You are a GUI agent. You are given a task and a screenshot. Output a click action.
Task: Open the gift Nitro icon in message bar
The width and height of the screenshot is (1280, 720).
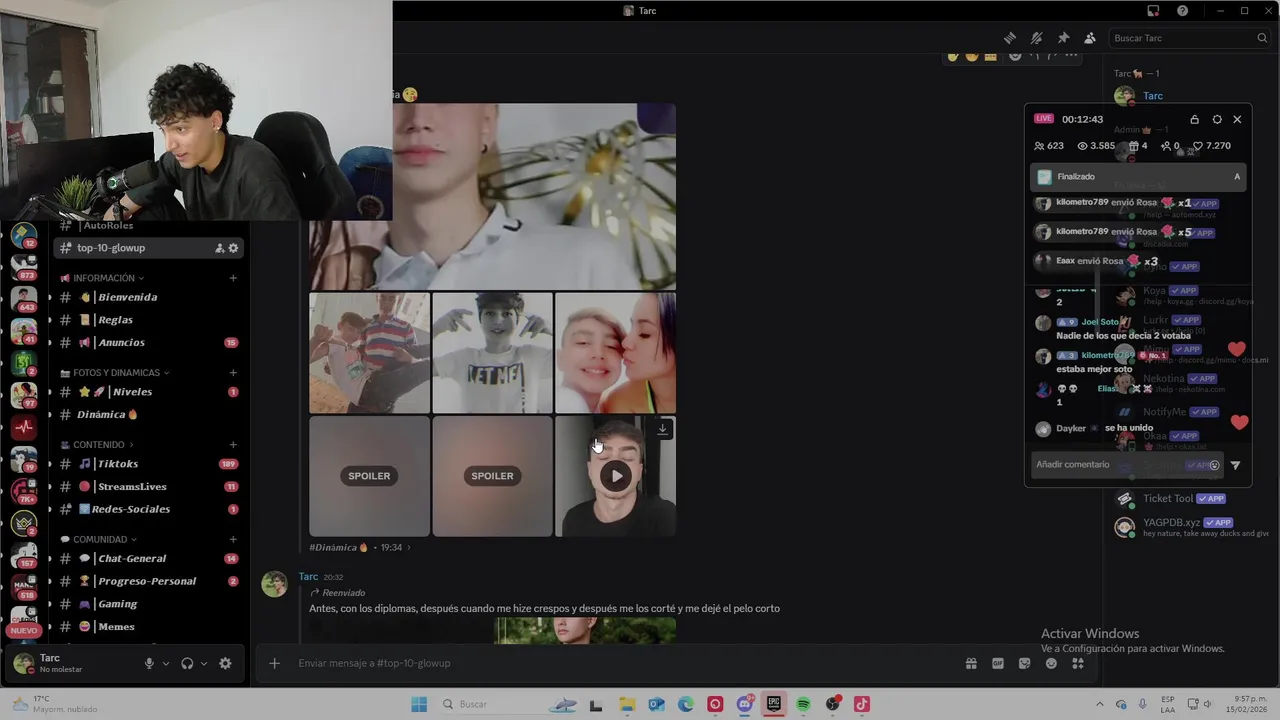click(x=970, y=663)
